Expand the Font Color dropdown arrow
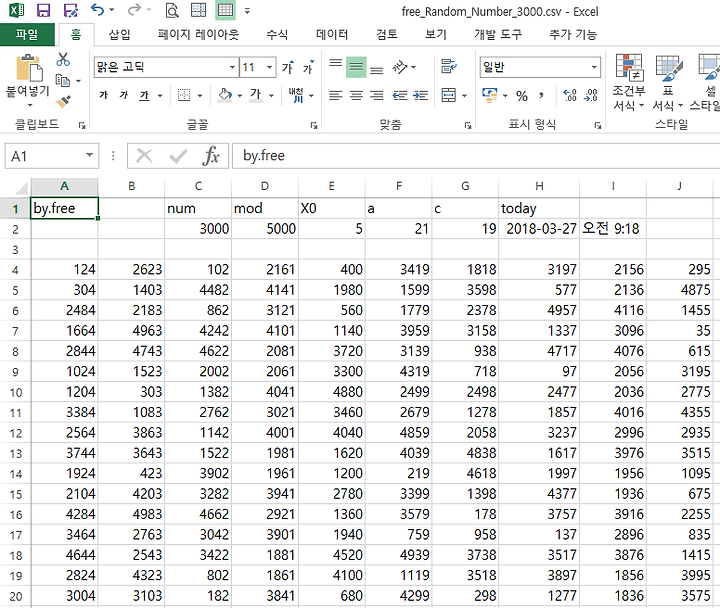 (x=271, y=96)
